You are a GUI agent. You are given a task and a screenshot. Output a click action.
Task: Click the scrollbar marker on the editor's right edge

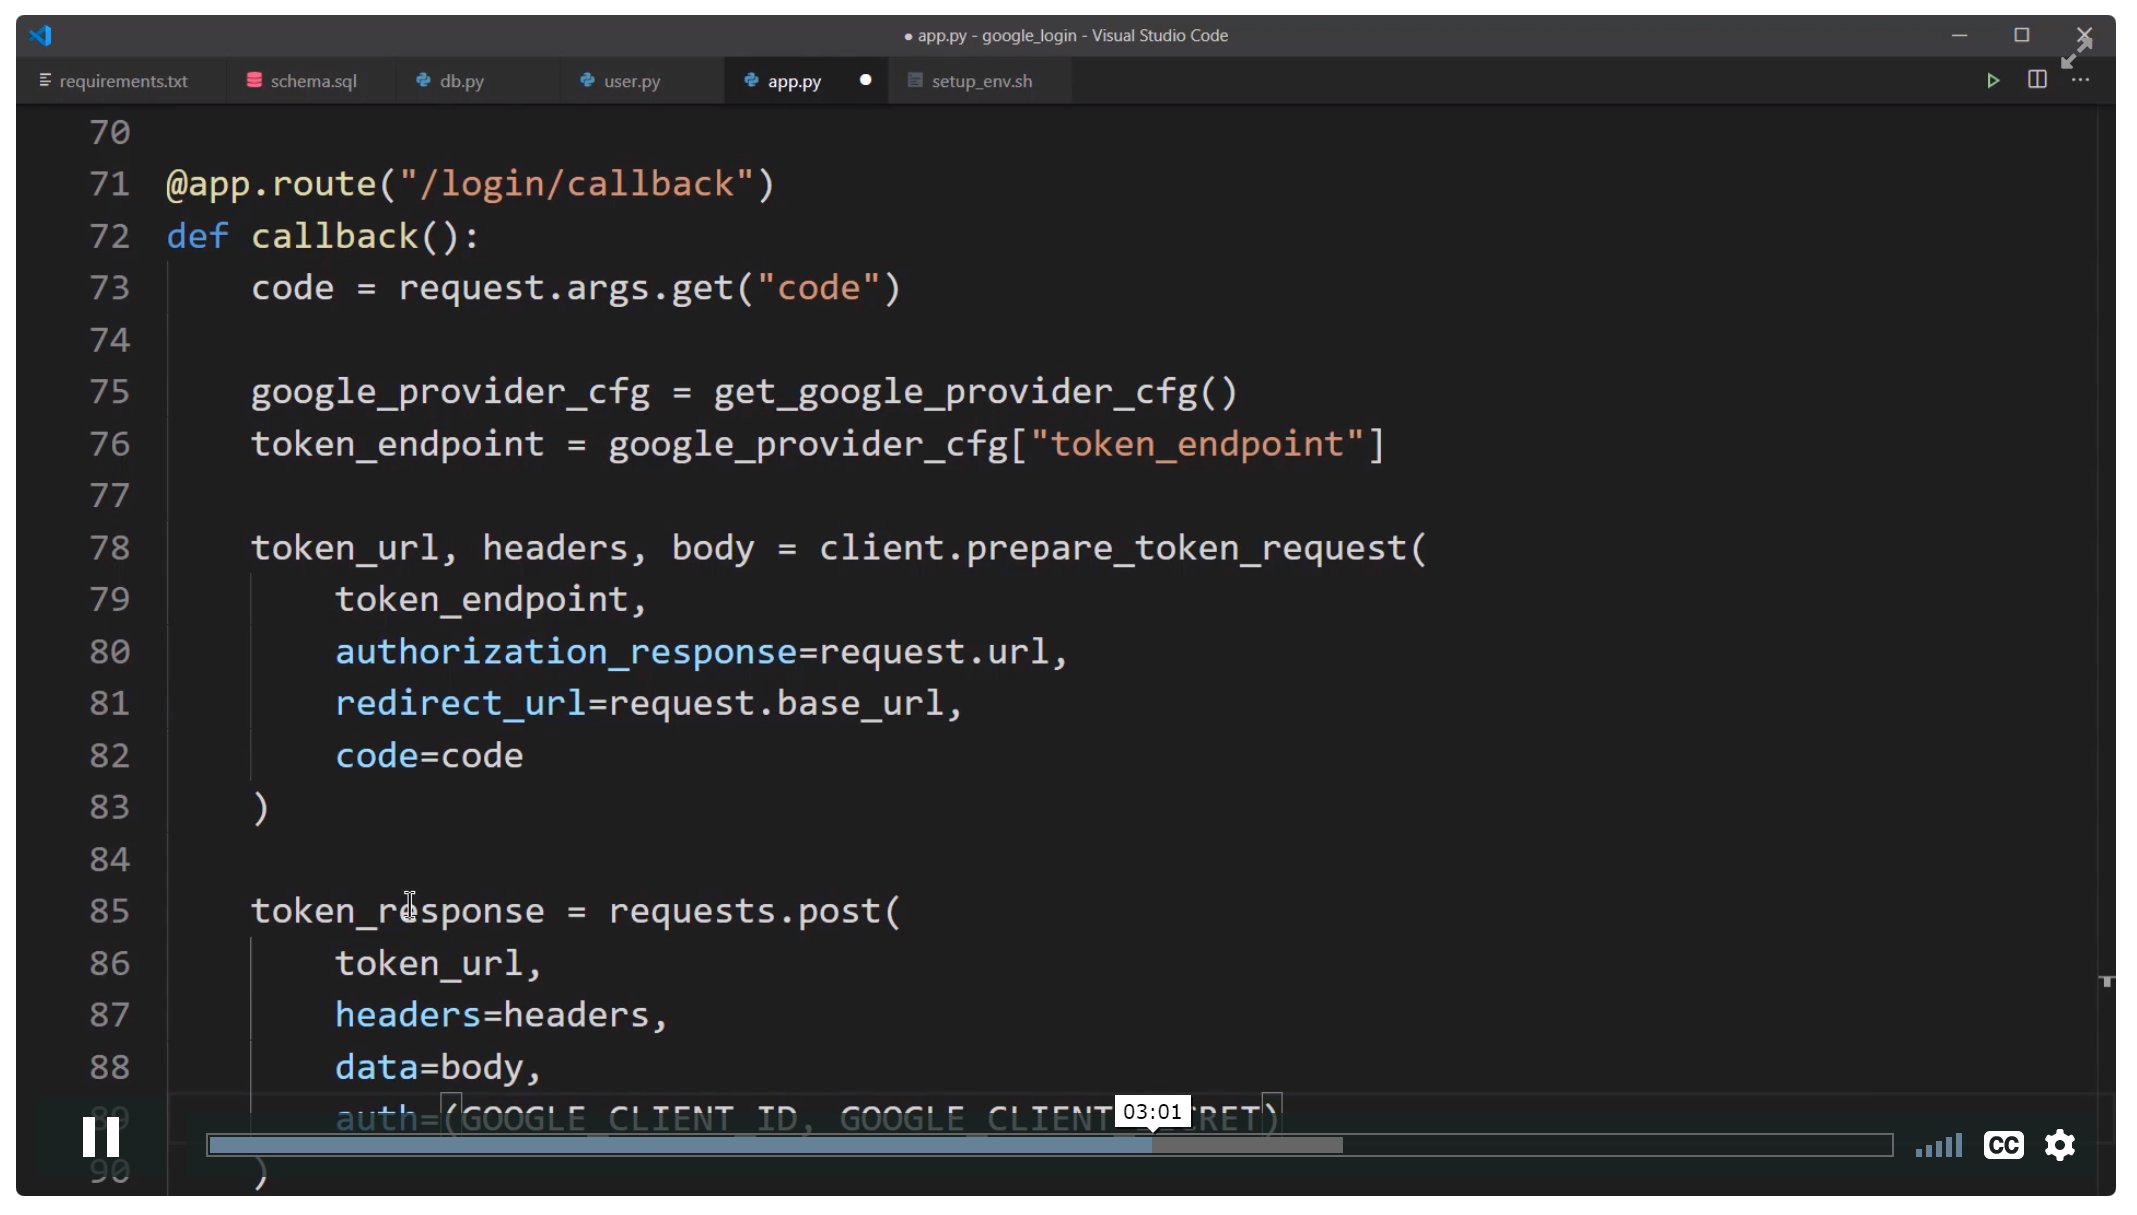click(2106, 981)
